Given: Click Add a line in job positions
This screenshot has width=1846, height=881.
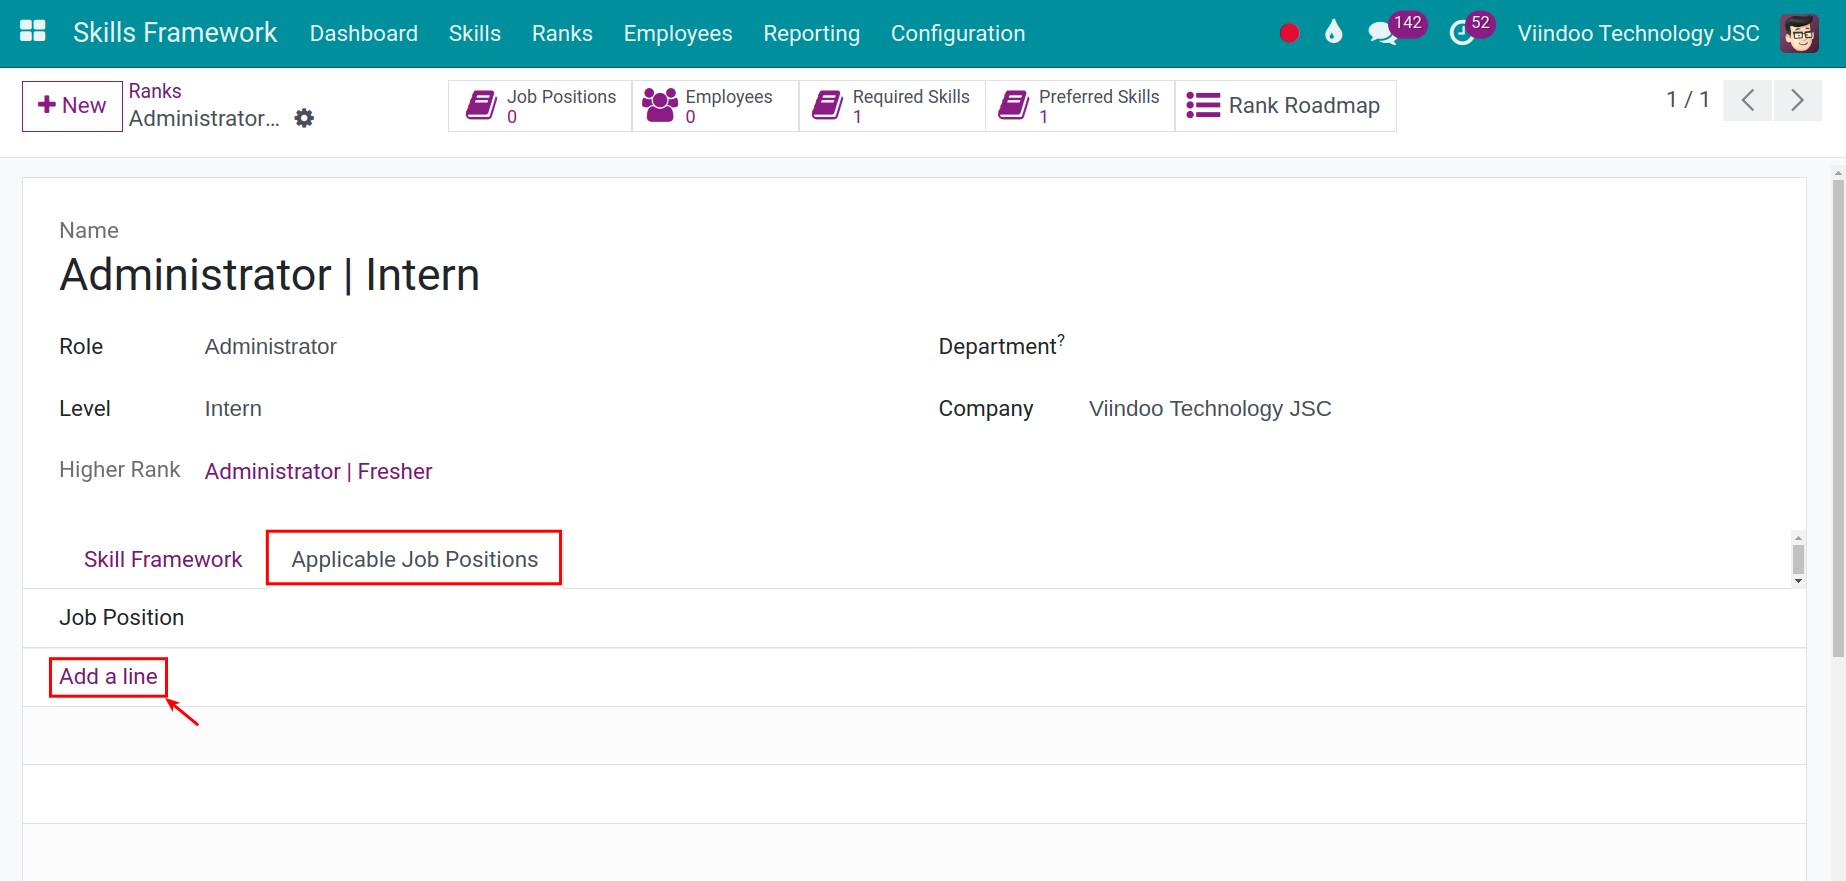Looking at the screenshot, I should [x=108, y=677].
